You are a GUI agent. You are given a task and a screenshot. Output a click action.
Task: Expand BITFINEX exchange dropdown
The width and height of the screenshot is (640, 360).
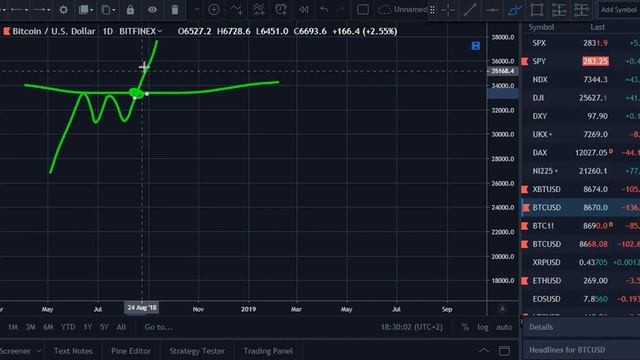160,31
